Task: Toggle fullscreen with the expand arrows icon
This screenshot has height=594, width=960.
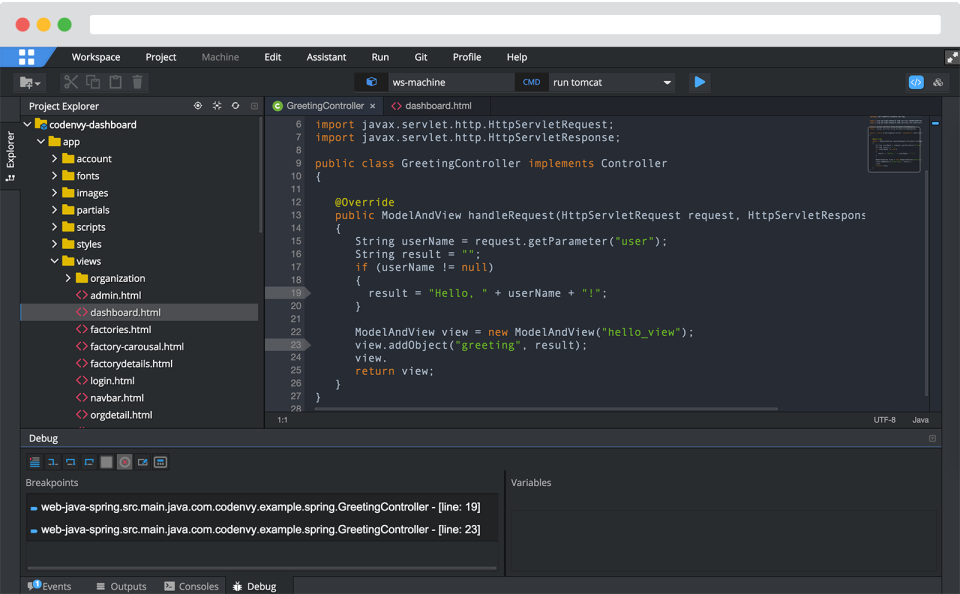Action: pyautogui.click(x=951, y=57)
